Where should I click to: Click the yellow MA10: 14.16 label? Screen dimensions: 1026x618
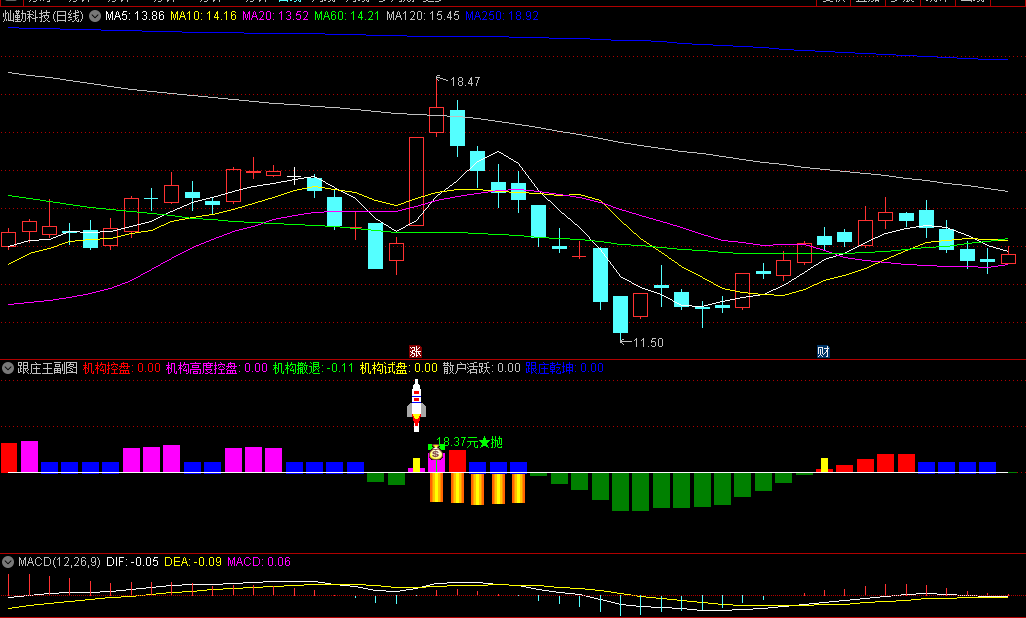(203, 16)
